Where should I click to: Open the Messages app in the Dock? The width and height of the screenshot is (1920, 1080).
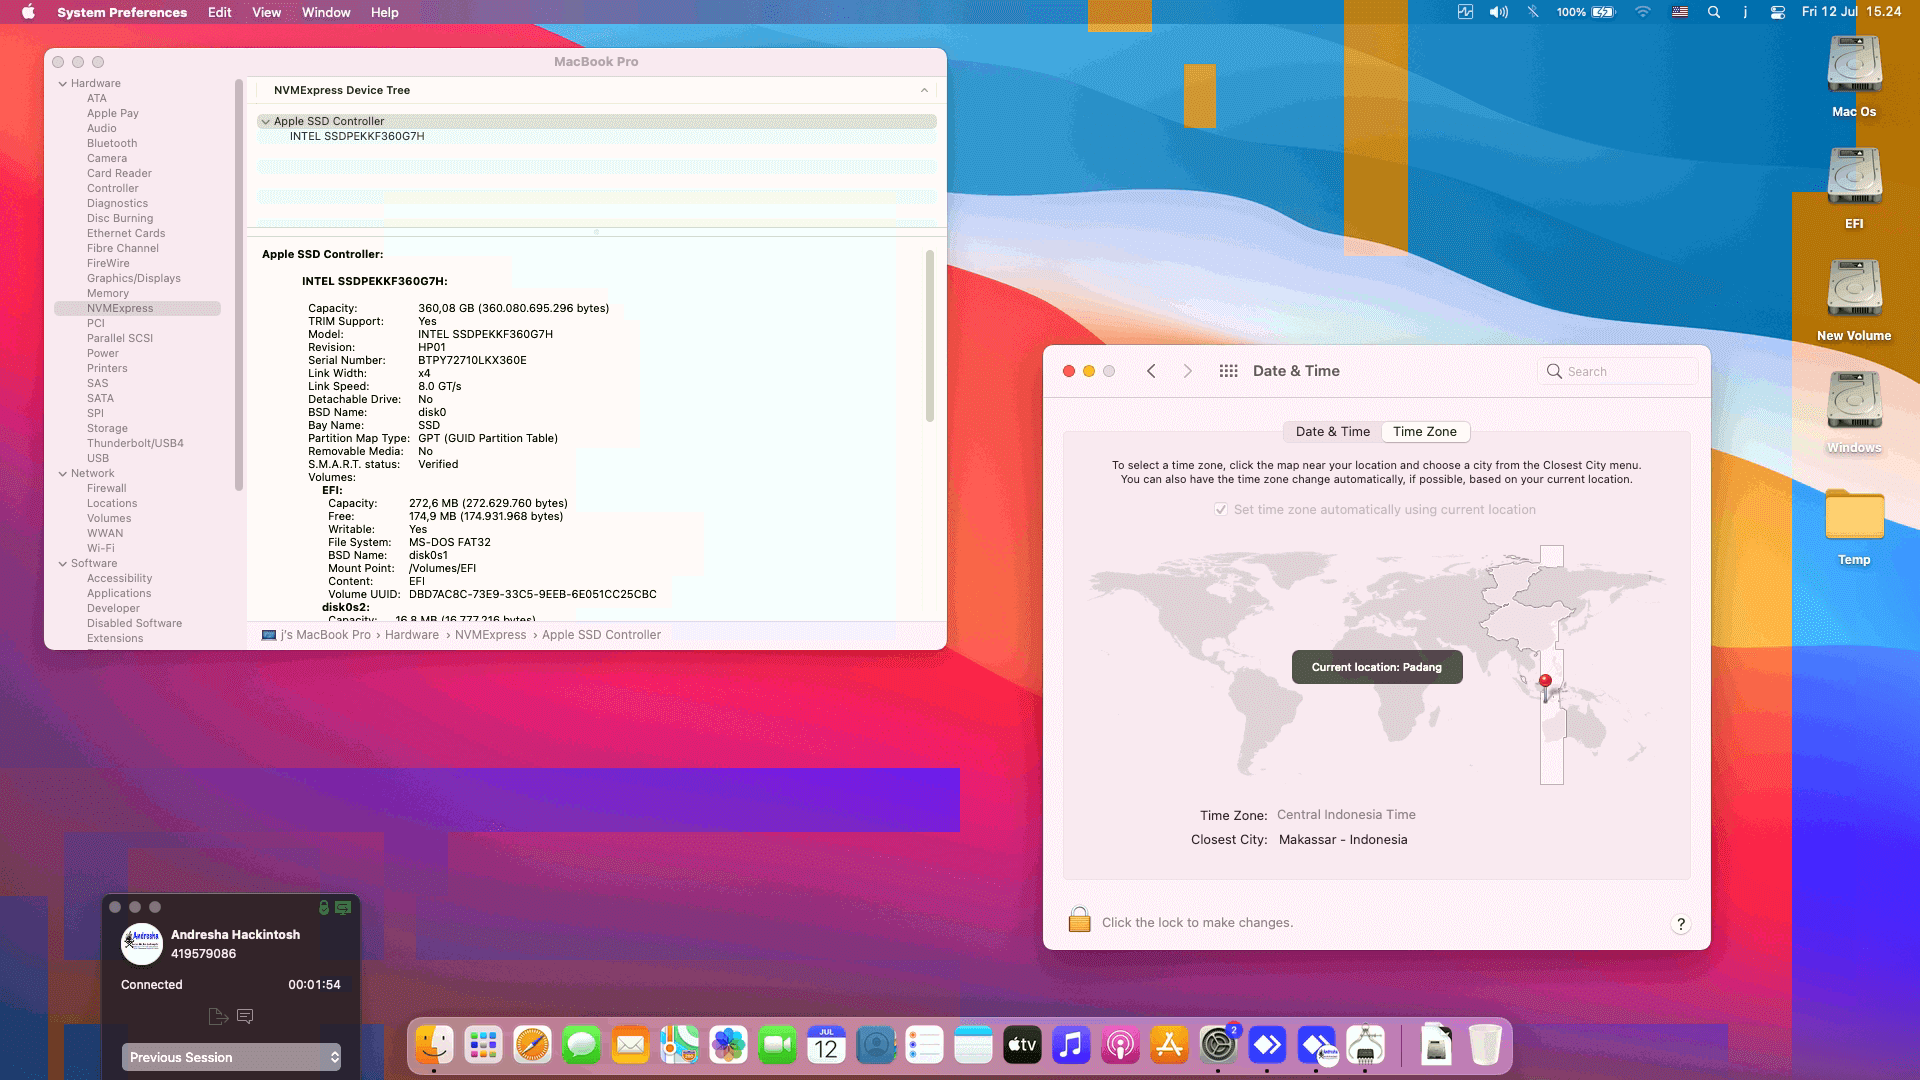[581, 1046]
